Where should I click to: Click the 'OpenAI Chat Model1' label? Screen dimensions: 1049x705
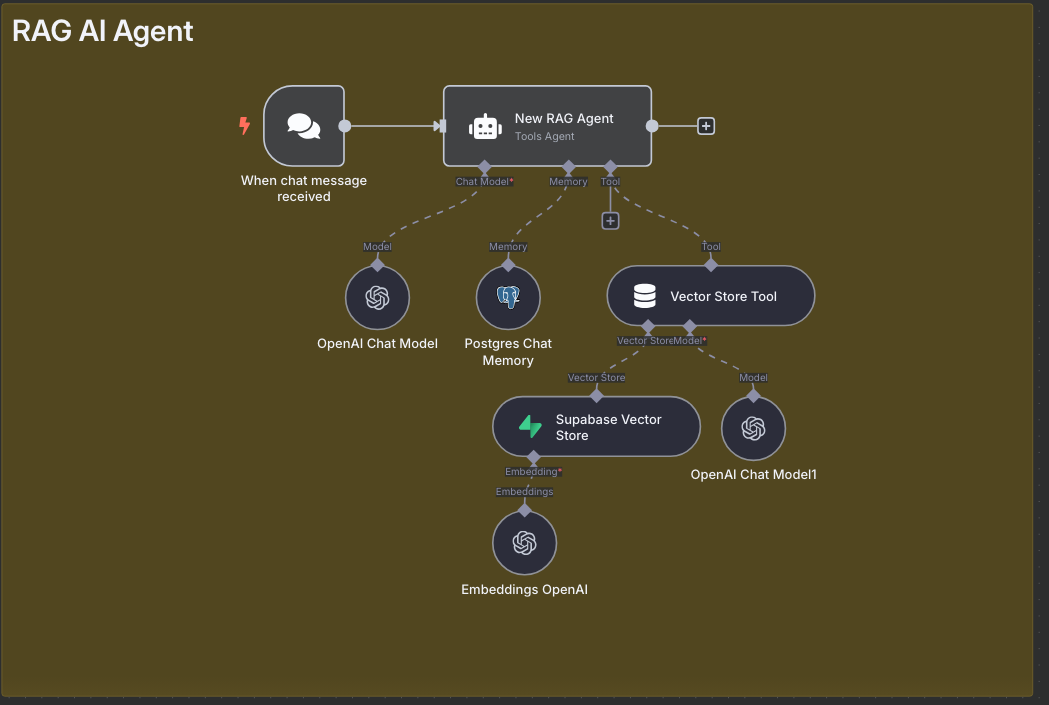[x=753, y=474]
